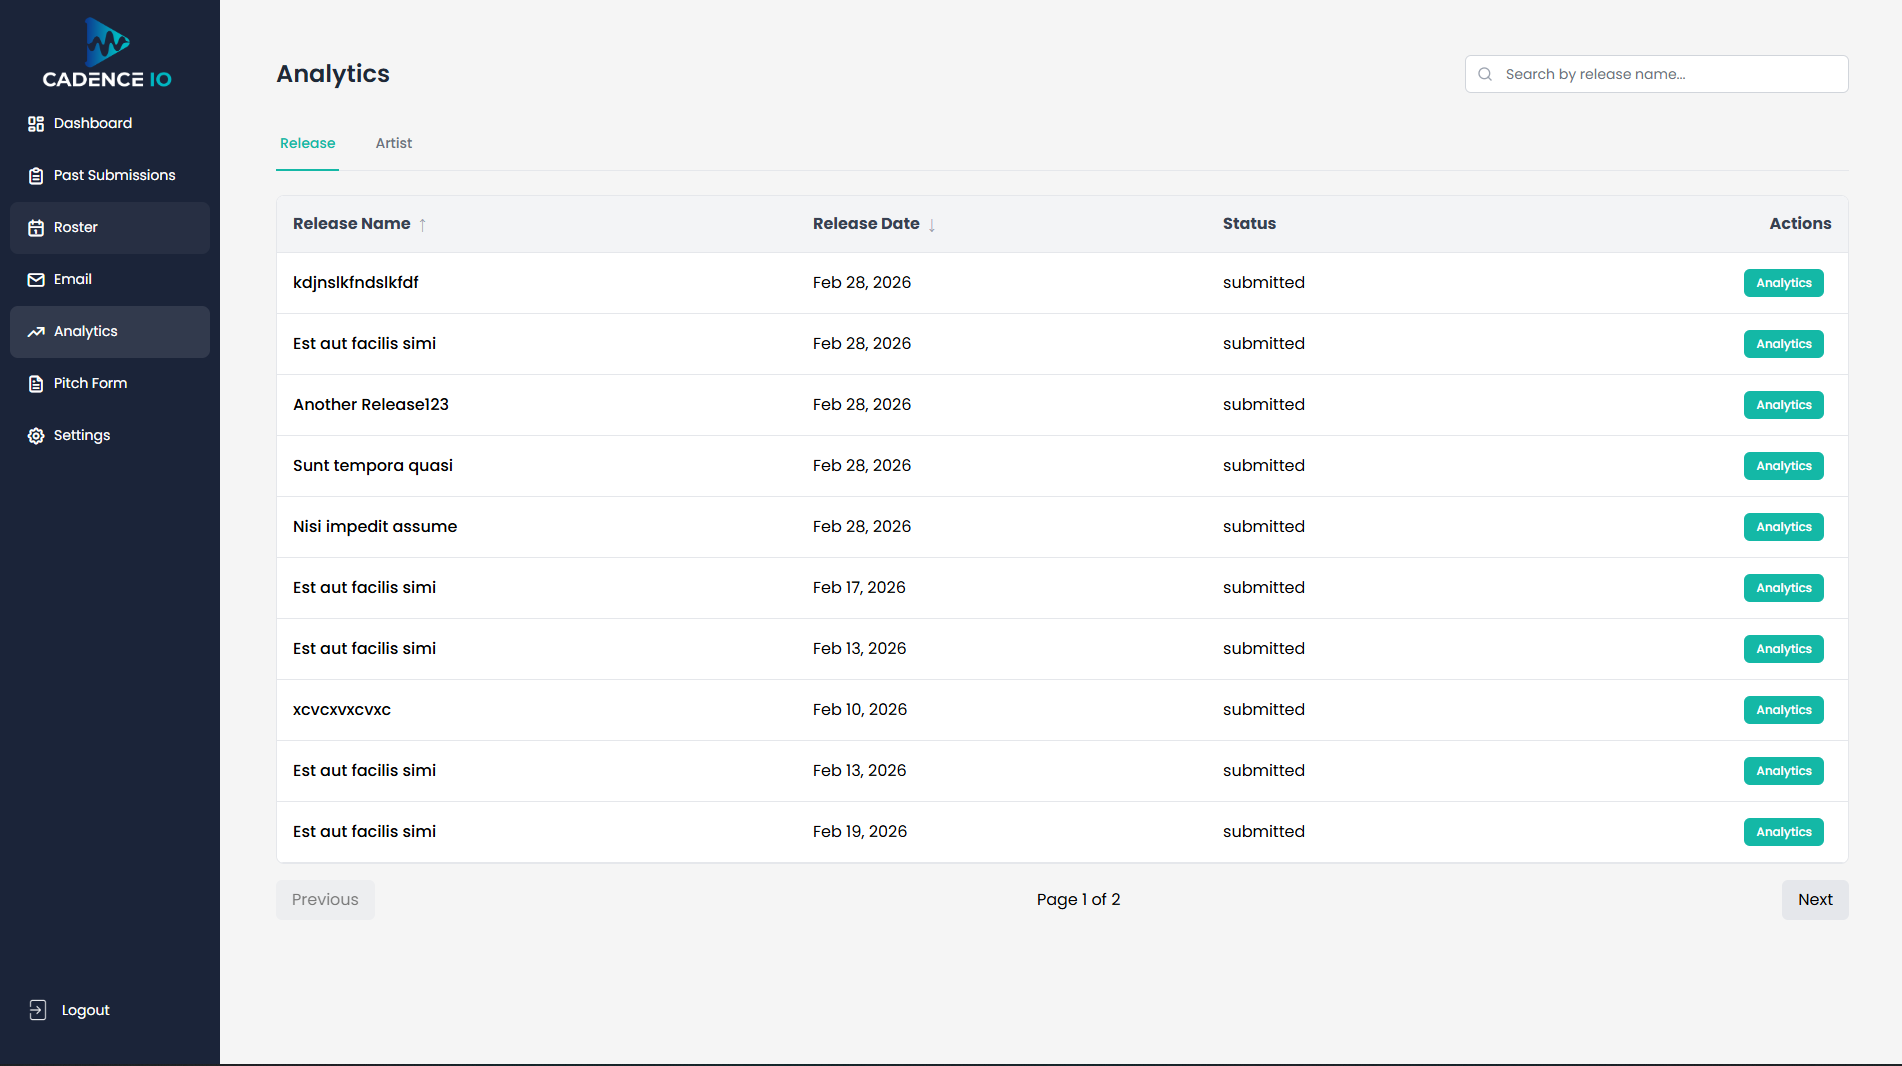Screen dimensions: 1902x1066
Task: Click the kdjnslkfndslkfdf release name
Action: coord(356,283)
